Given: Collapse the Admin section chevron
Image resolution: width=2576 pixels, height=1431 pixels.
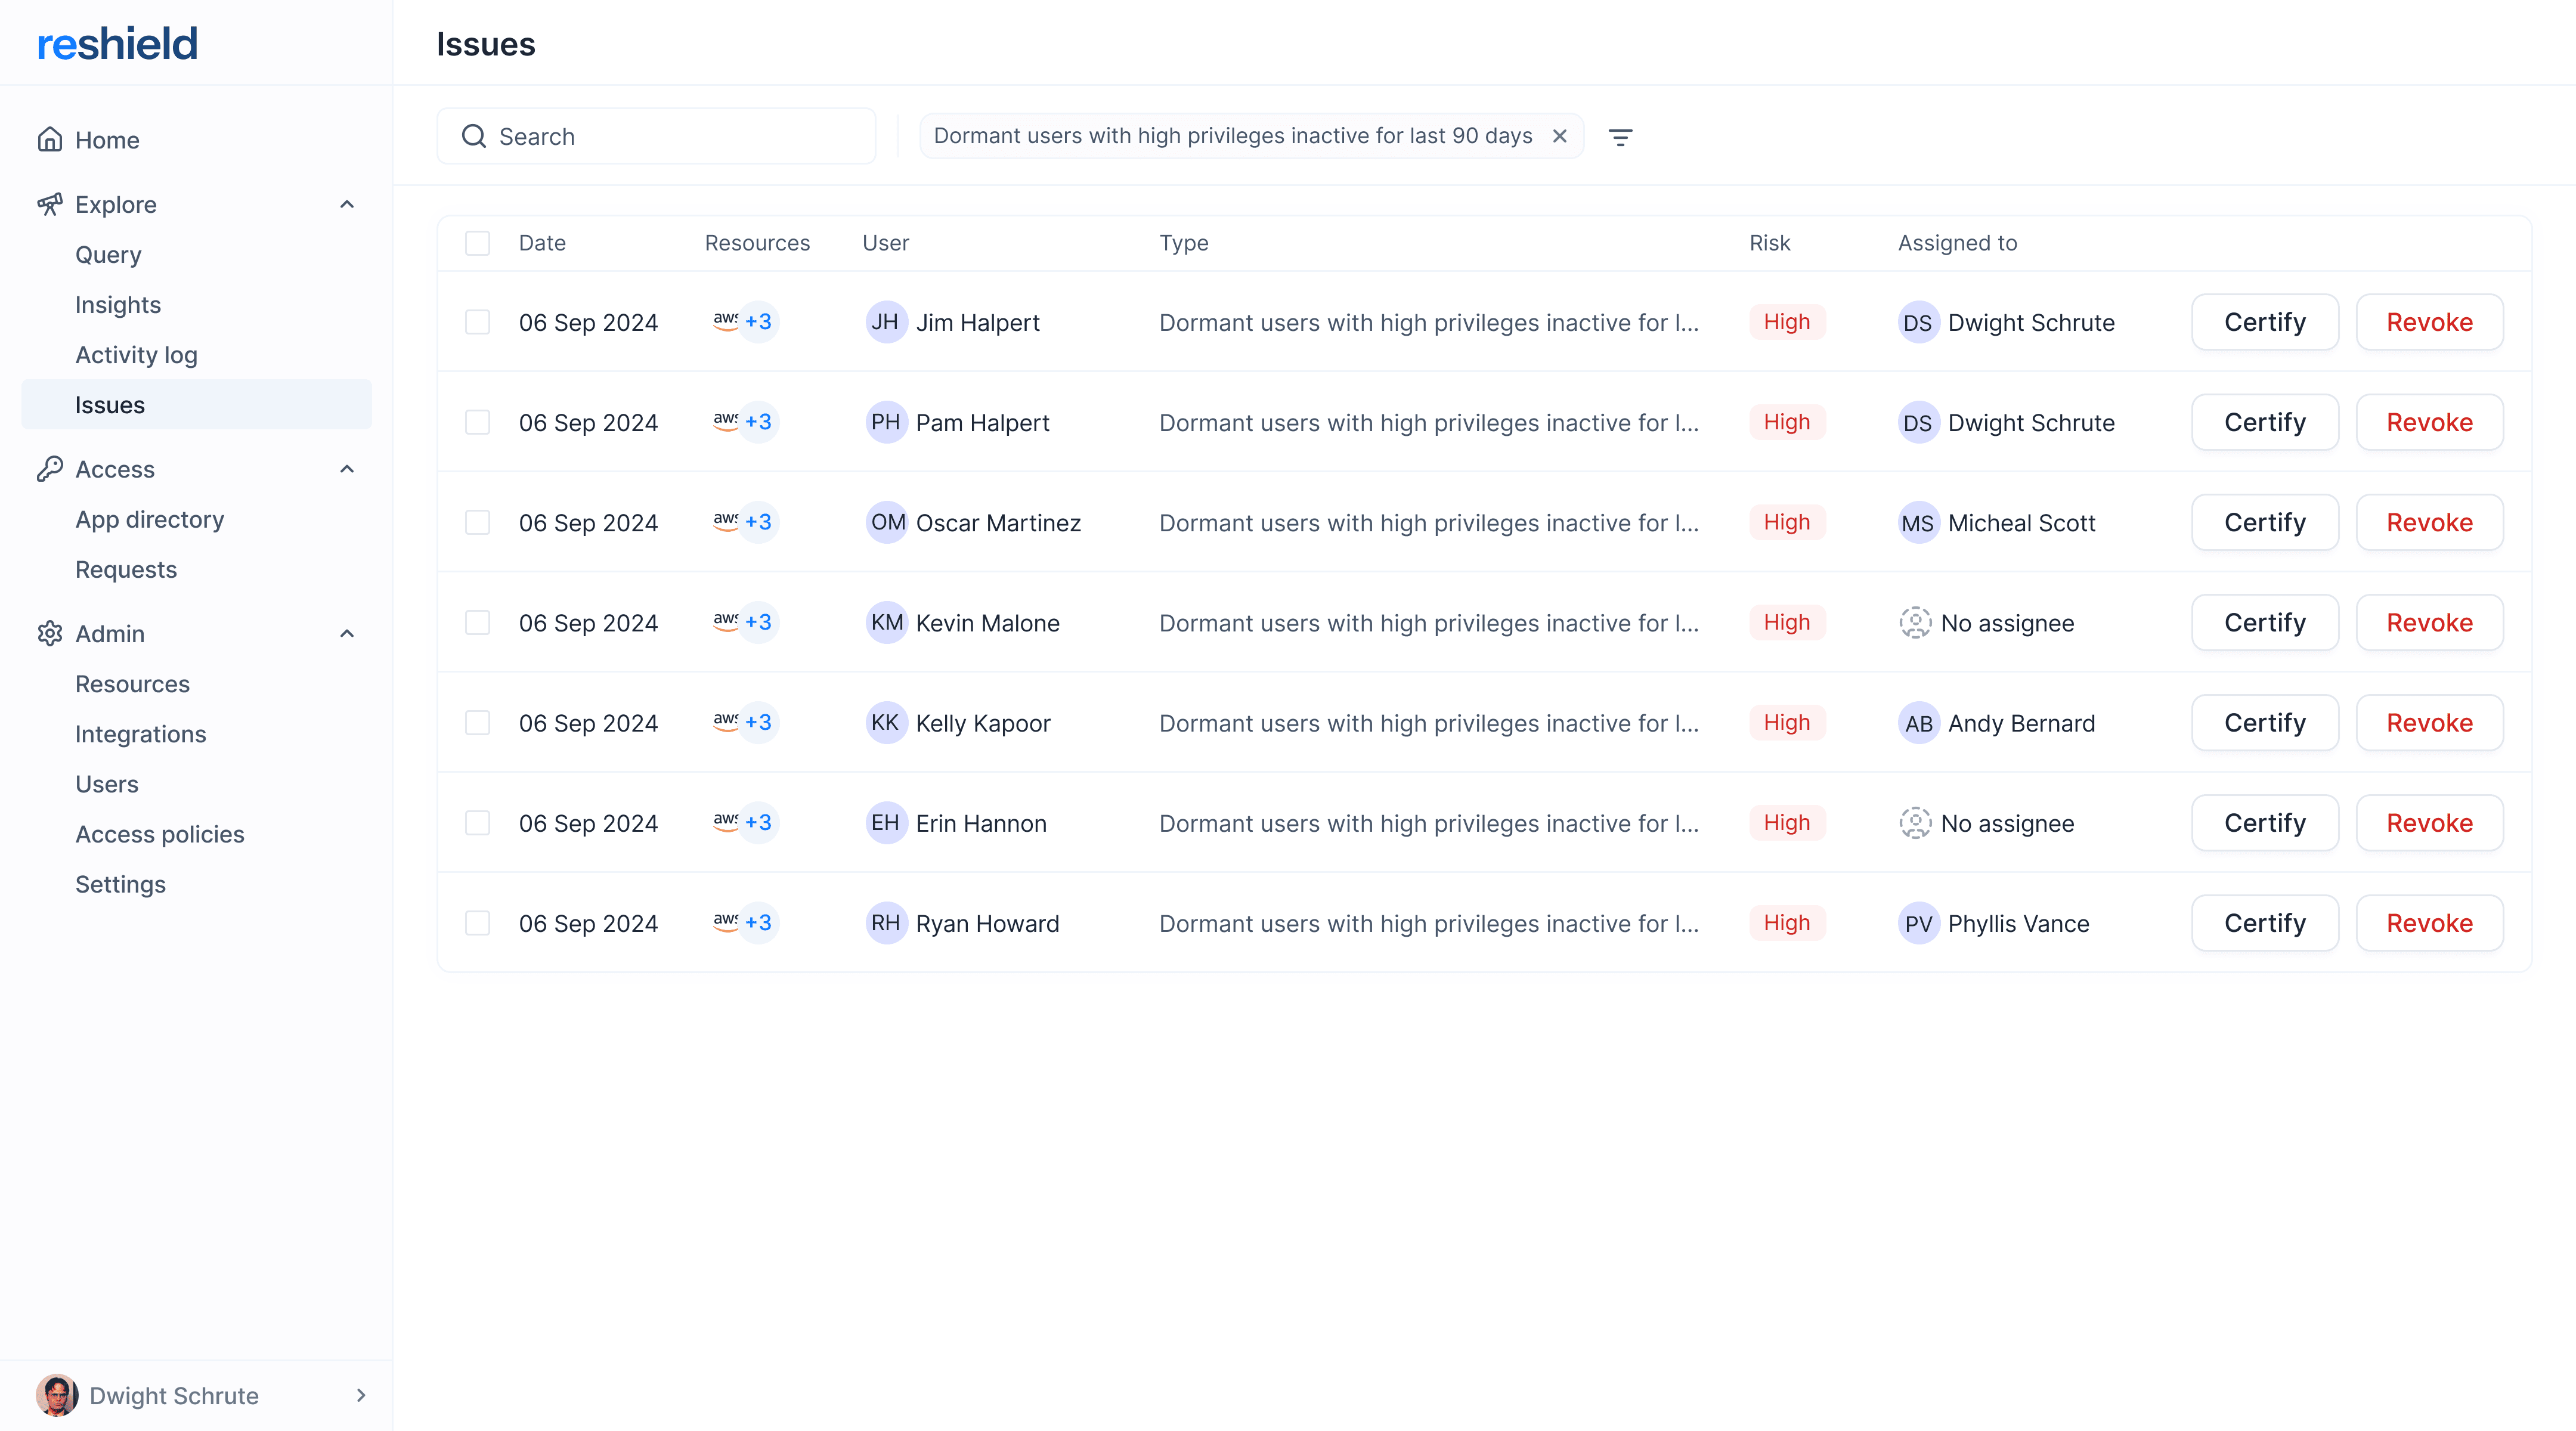Looking at the screenshot, I should click(x=347, y=634).
